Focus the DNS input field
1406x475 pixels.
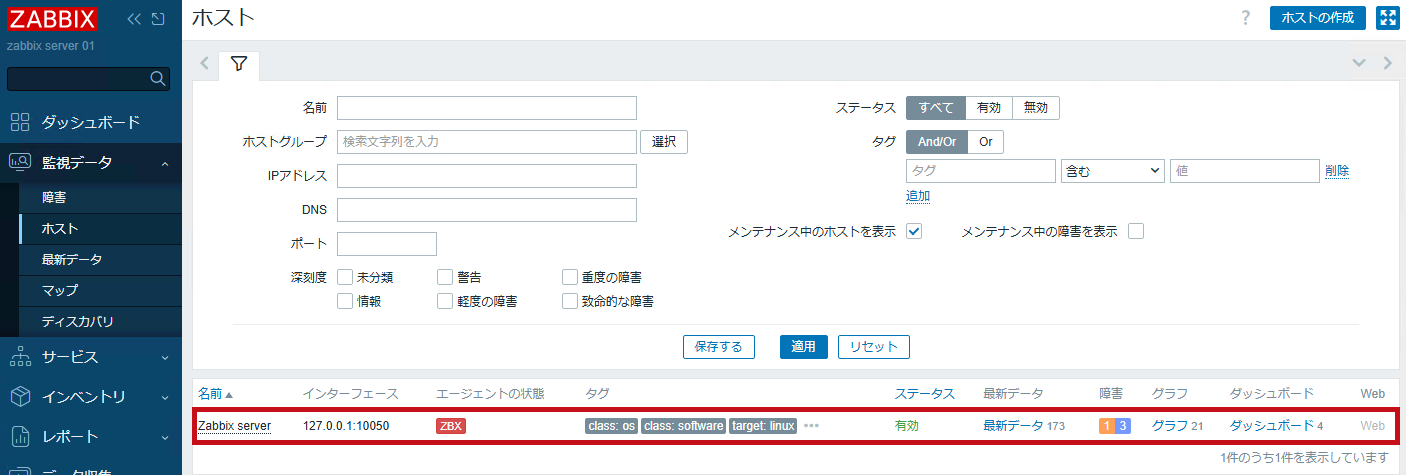coord(487,210)
